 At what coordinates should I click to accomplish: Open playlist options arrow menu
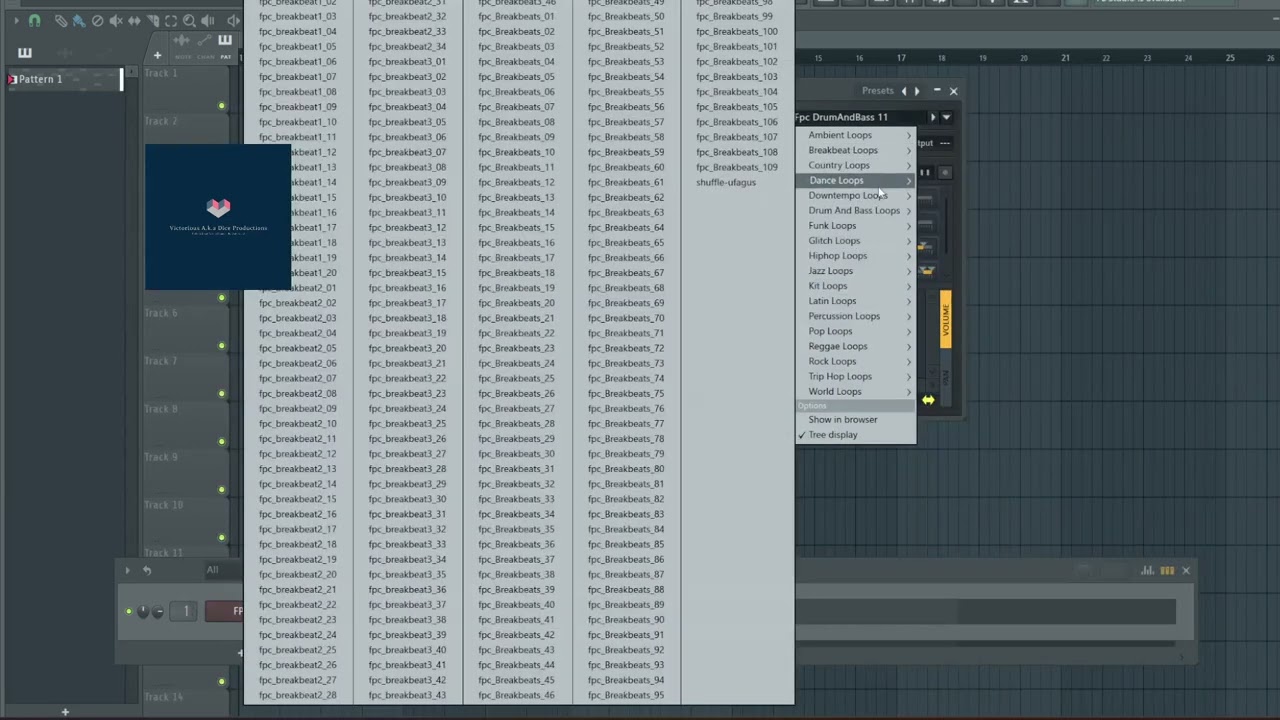coord(15,20)
